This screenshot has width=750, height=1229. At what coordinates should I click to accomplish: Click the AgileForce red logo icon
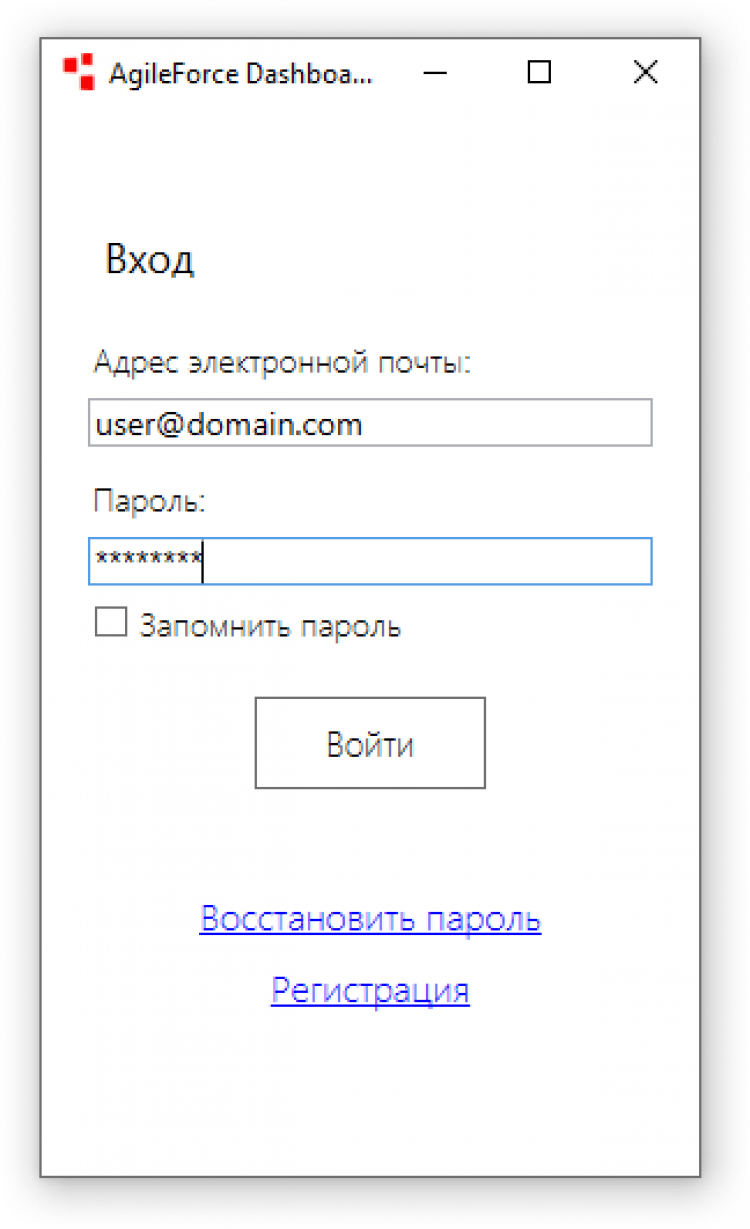(x=79, y=72)
